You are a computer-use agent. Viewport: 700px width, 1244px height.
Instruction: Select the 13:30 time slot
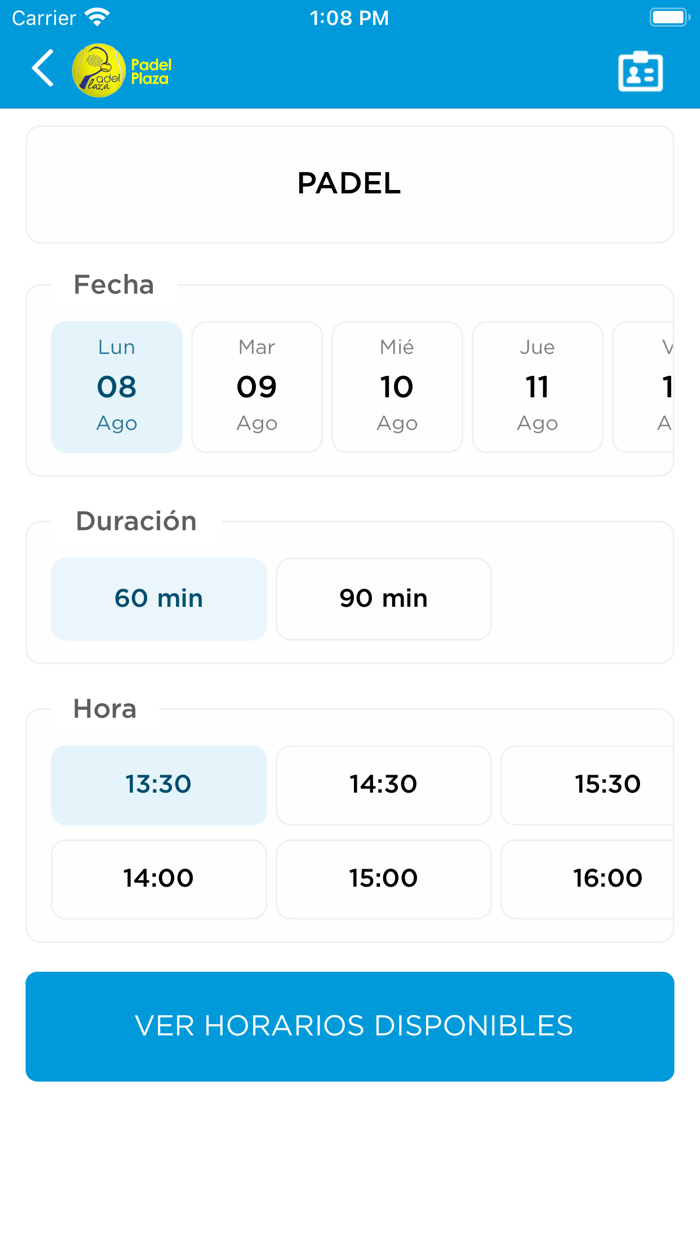click(158, 785)
